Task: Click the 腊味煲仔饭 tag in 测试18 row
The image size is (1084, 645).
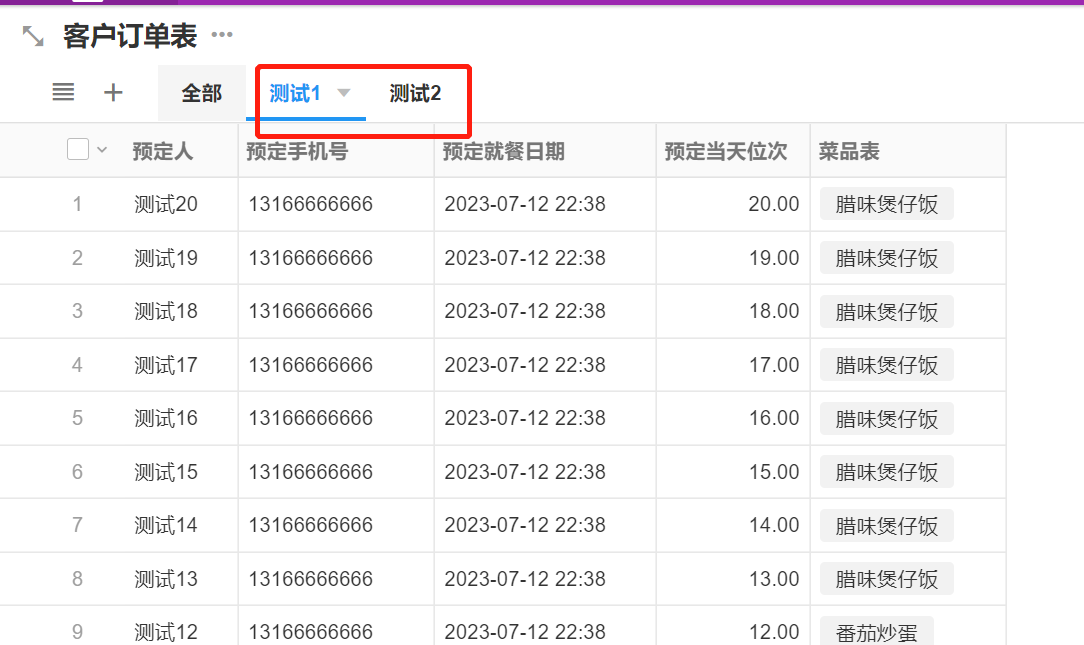Action: (887, 312)
